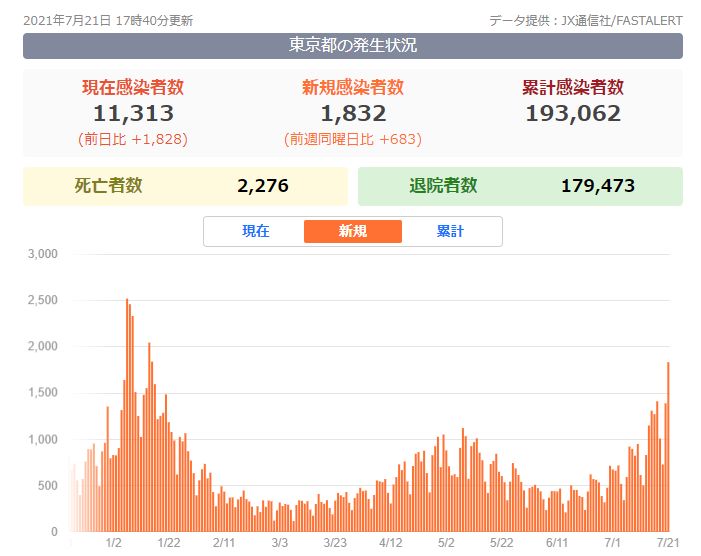The height and width of the screenshot is (556, 701).
Task: Select the 新規 tab
Action: pos(353,231)
